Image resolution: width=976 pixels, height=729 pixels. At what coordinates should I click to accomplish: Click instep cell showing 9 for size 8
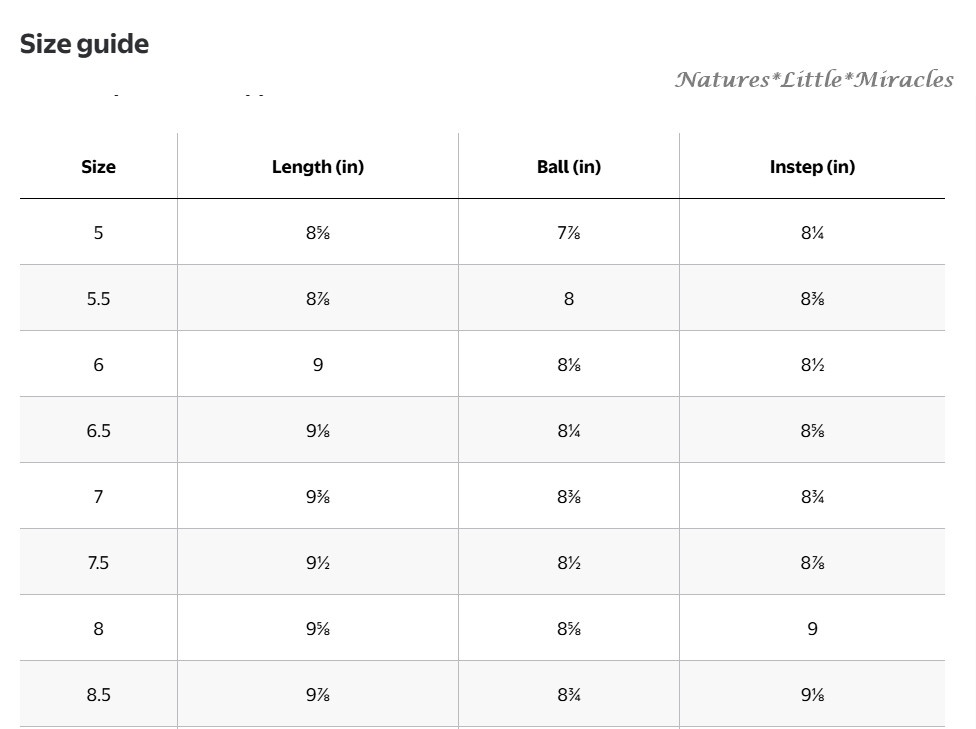[x=812, y=629]
